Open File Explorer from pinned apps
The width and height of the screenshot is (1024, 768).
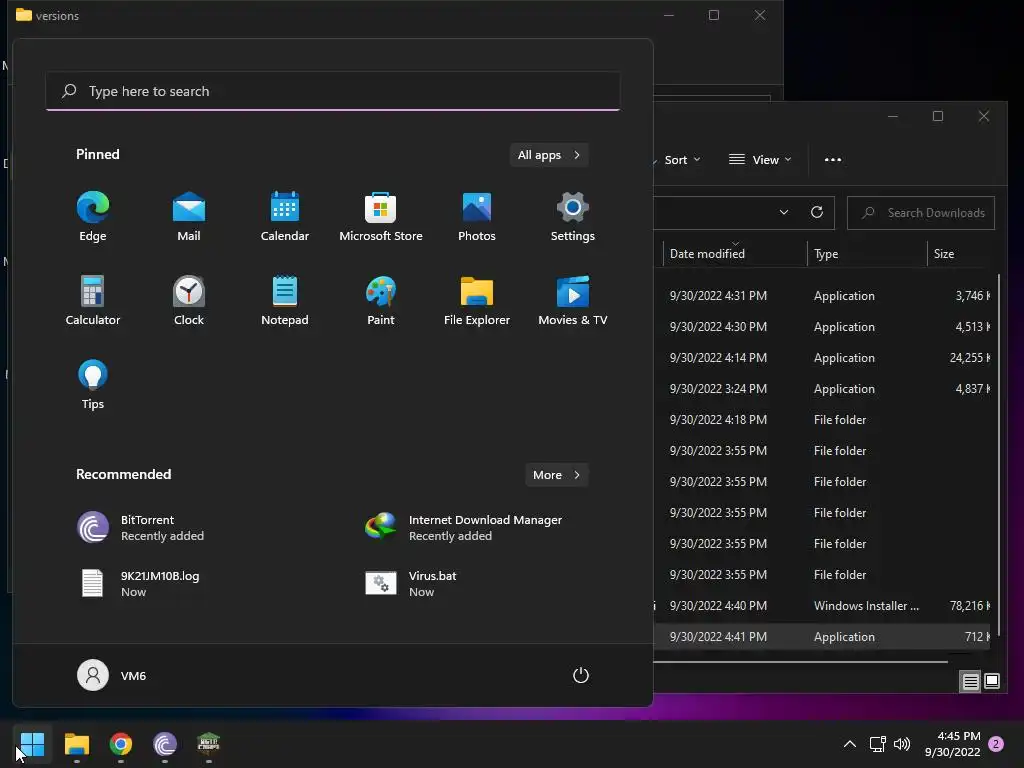click(477, 300)
